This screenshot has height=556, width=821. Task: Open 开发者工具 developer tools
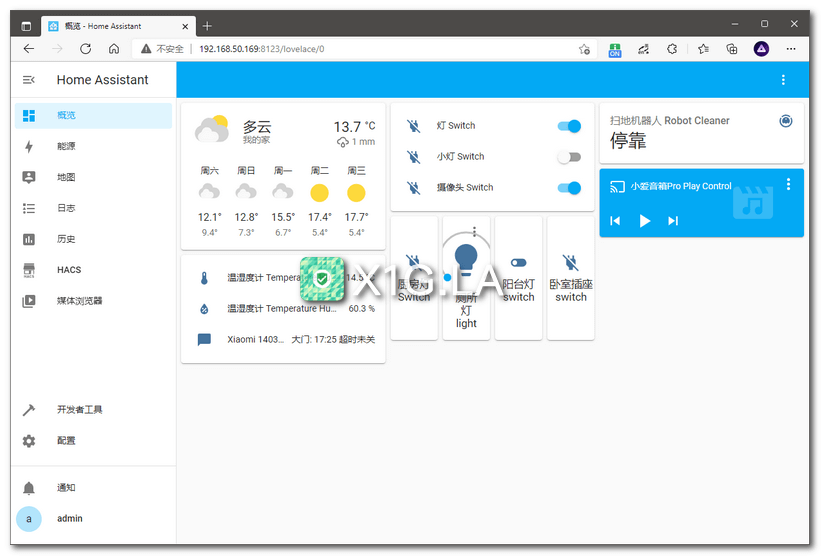pos(79,410)
